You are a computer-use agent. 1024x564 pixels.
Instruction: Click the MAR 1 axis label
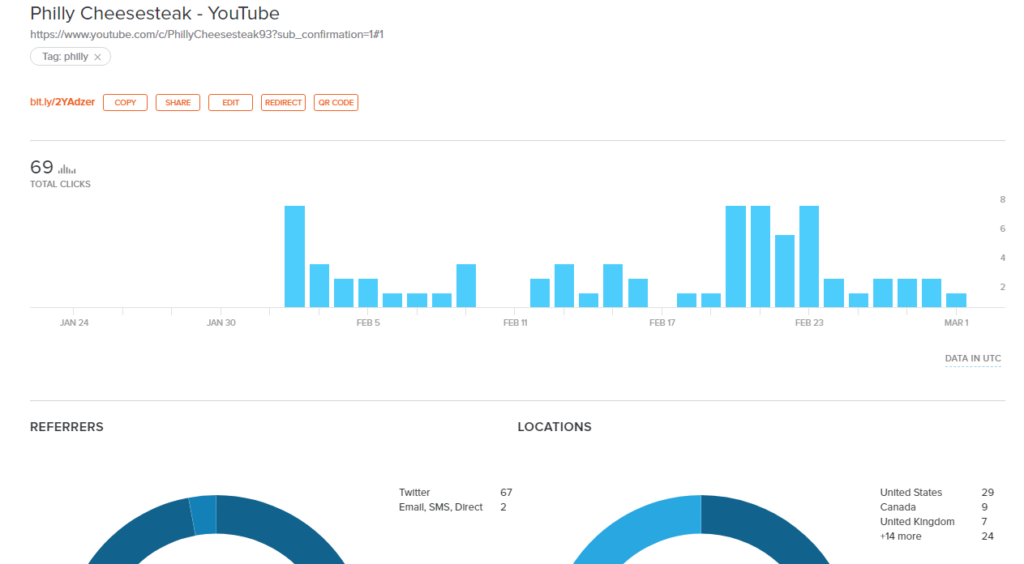(x=956, y=322)
